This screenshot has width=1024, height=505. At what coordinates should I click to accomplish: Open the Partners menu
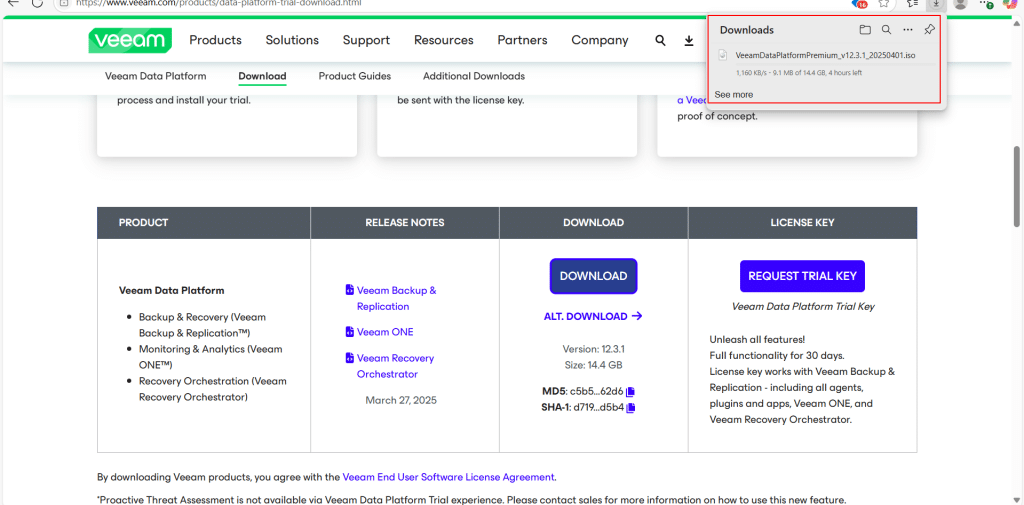tap(522, 41)
